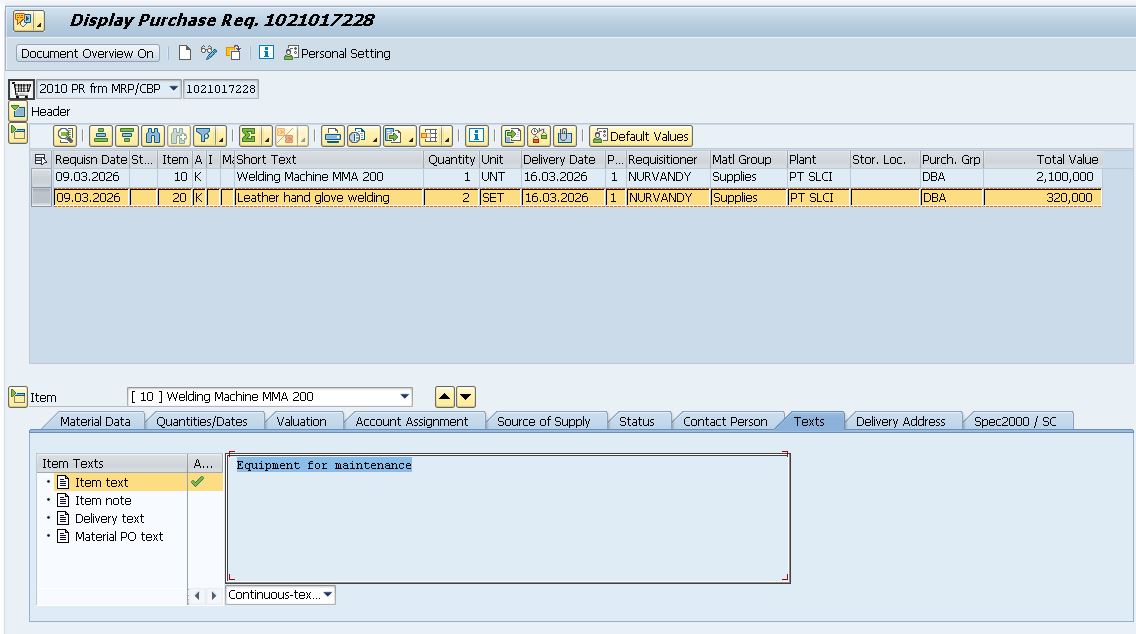Click the Sort Ascending icon in grid toolbar
Screen dimensions: 1136x634
100,136
